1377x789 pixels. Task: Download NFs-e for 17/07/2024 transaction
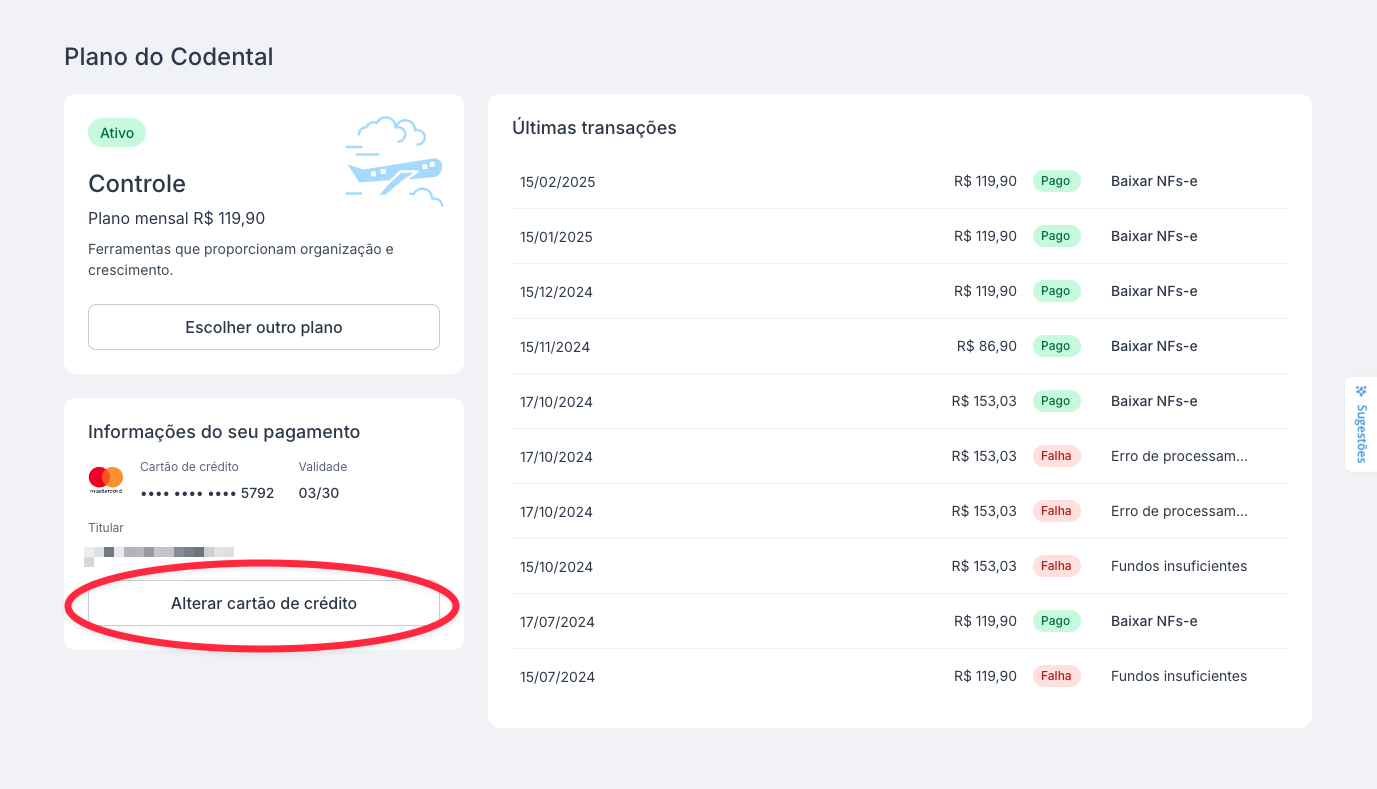[1153, 621]
